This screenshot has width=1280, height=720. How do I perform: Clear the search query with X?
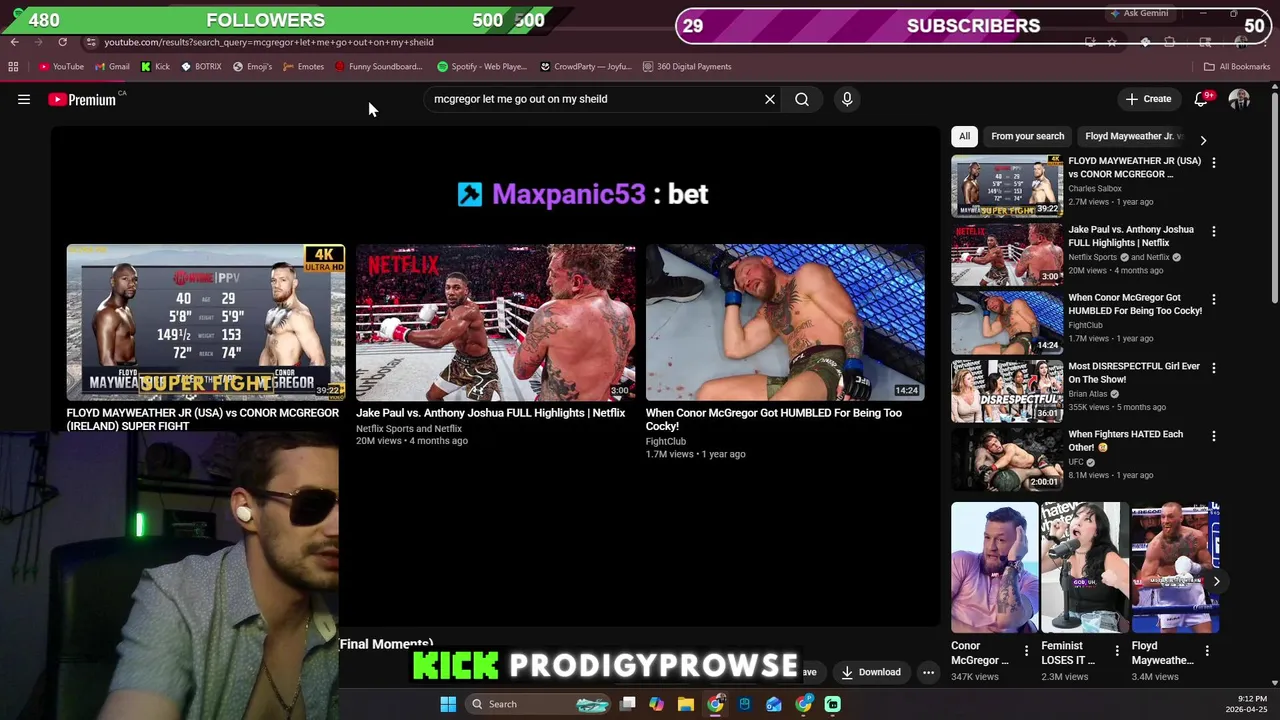tap(770, 99)
